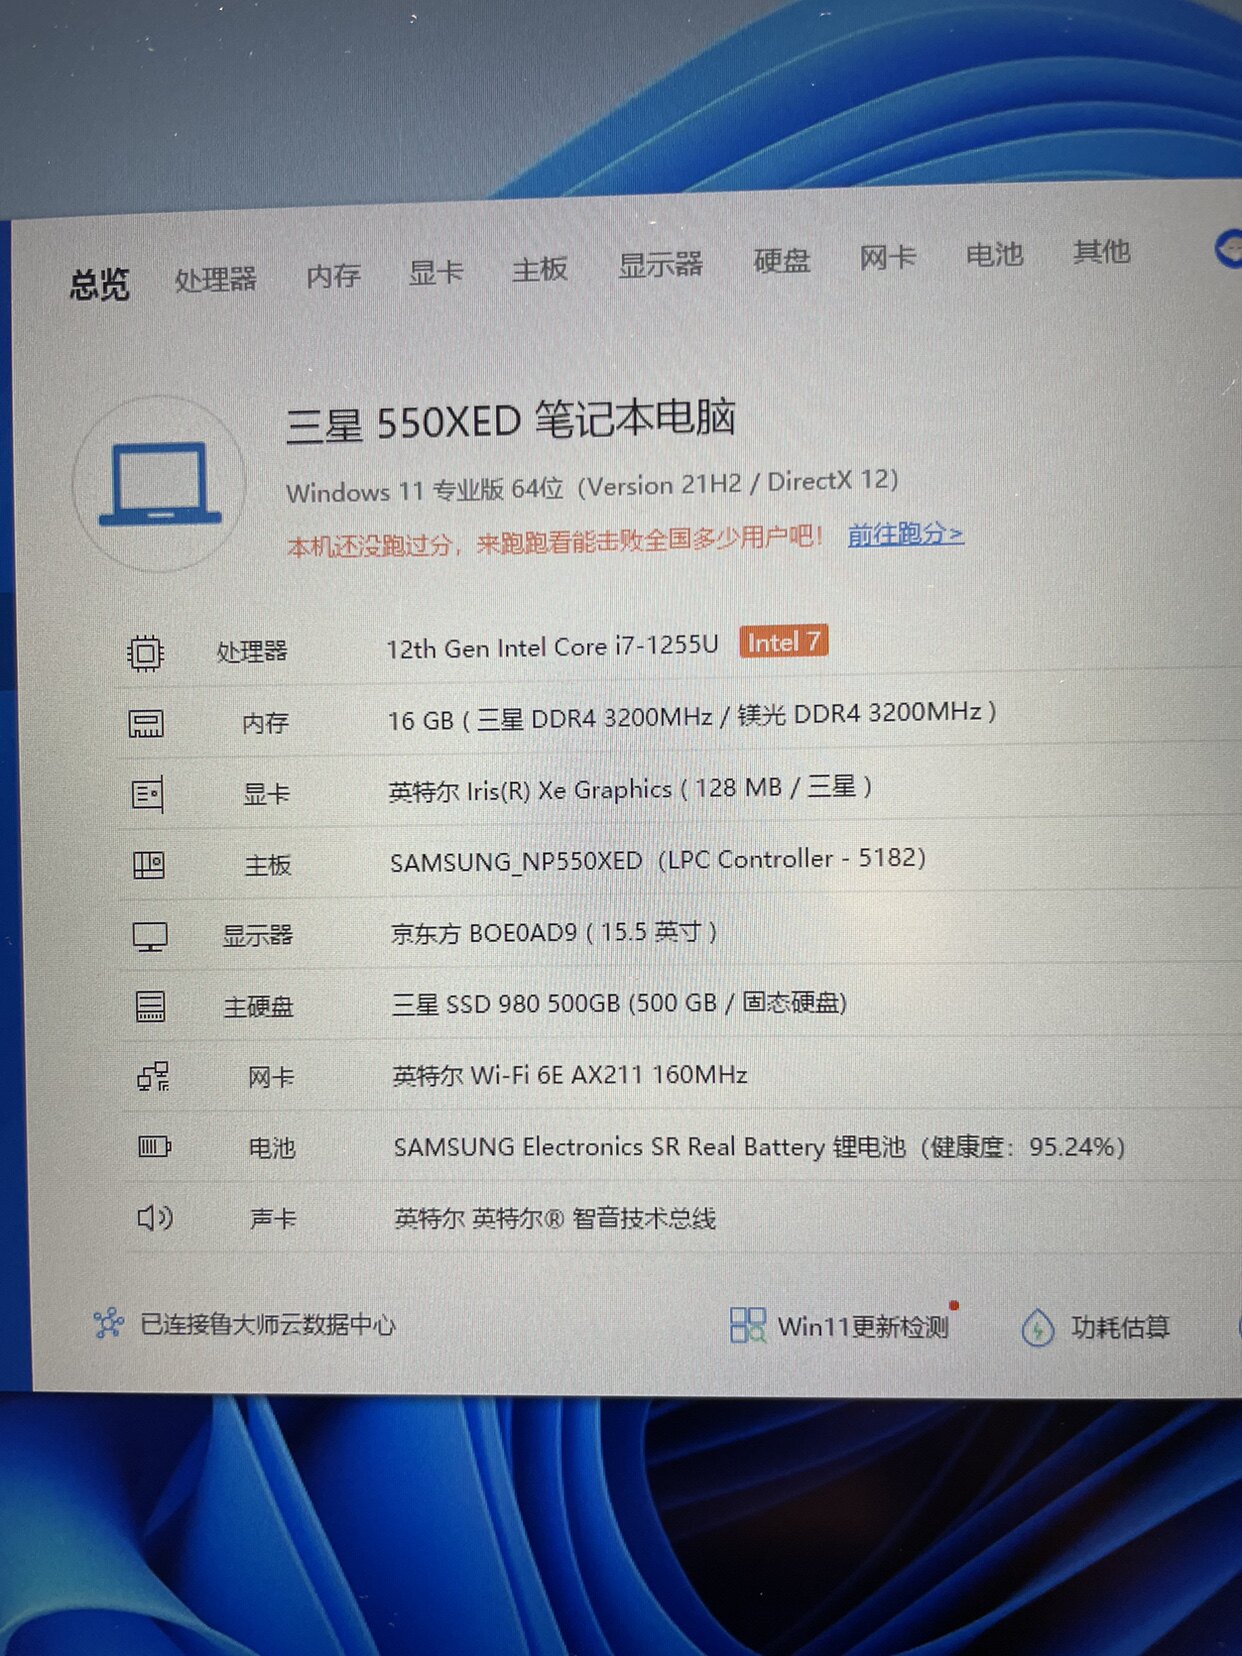This screenshot has height=1656, width=1242.
Task: Switch to the 总览 overview tab
Action: coord(99,284)
